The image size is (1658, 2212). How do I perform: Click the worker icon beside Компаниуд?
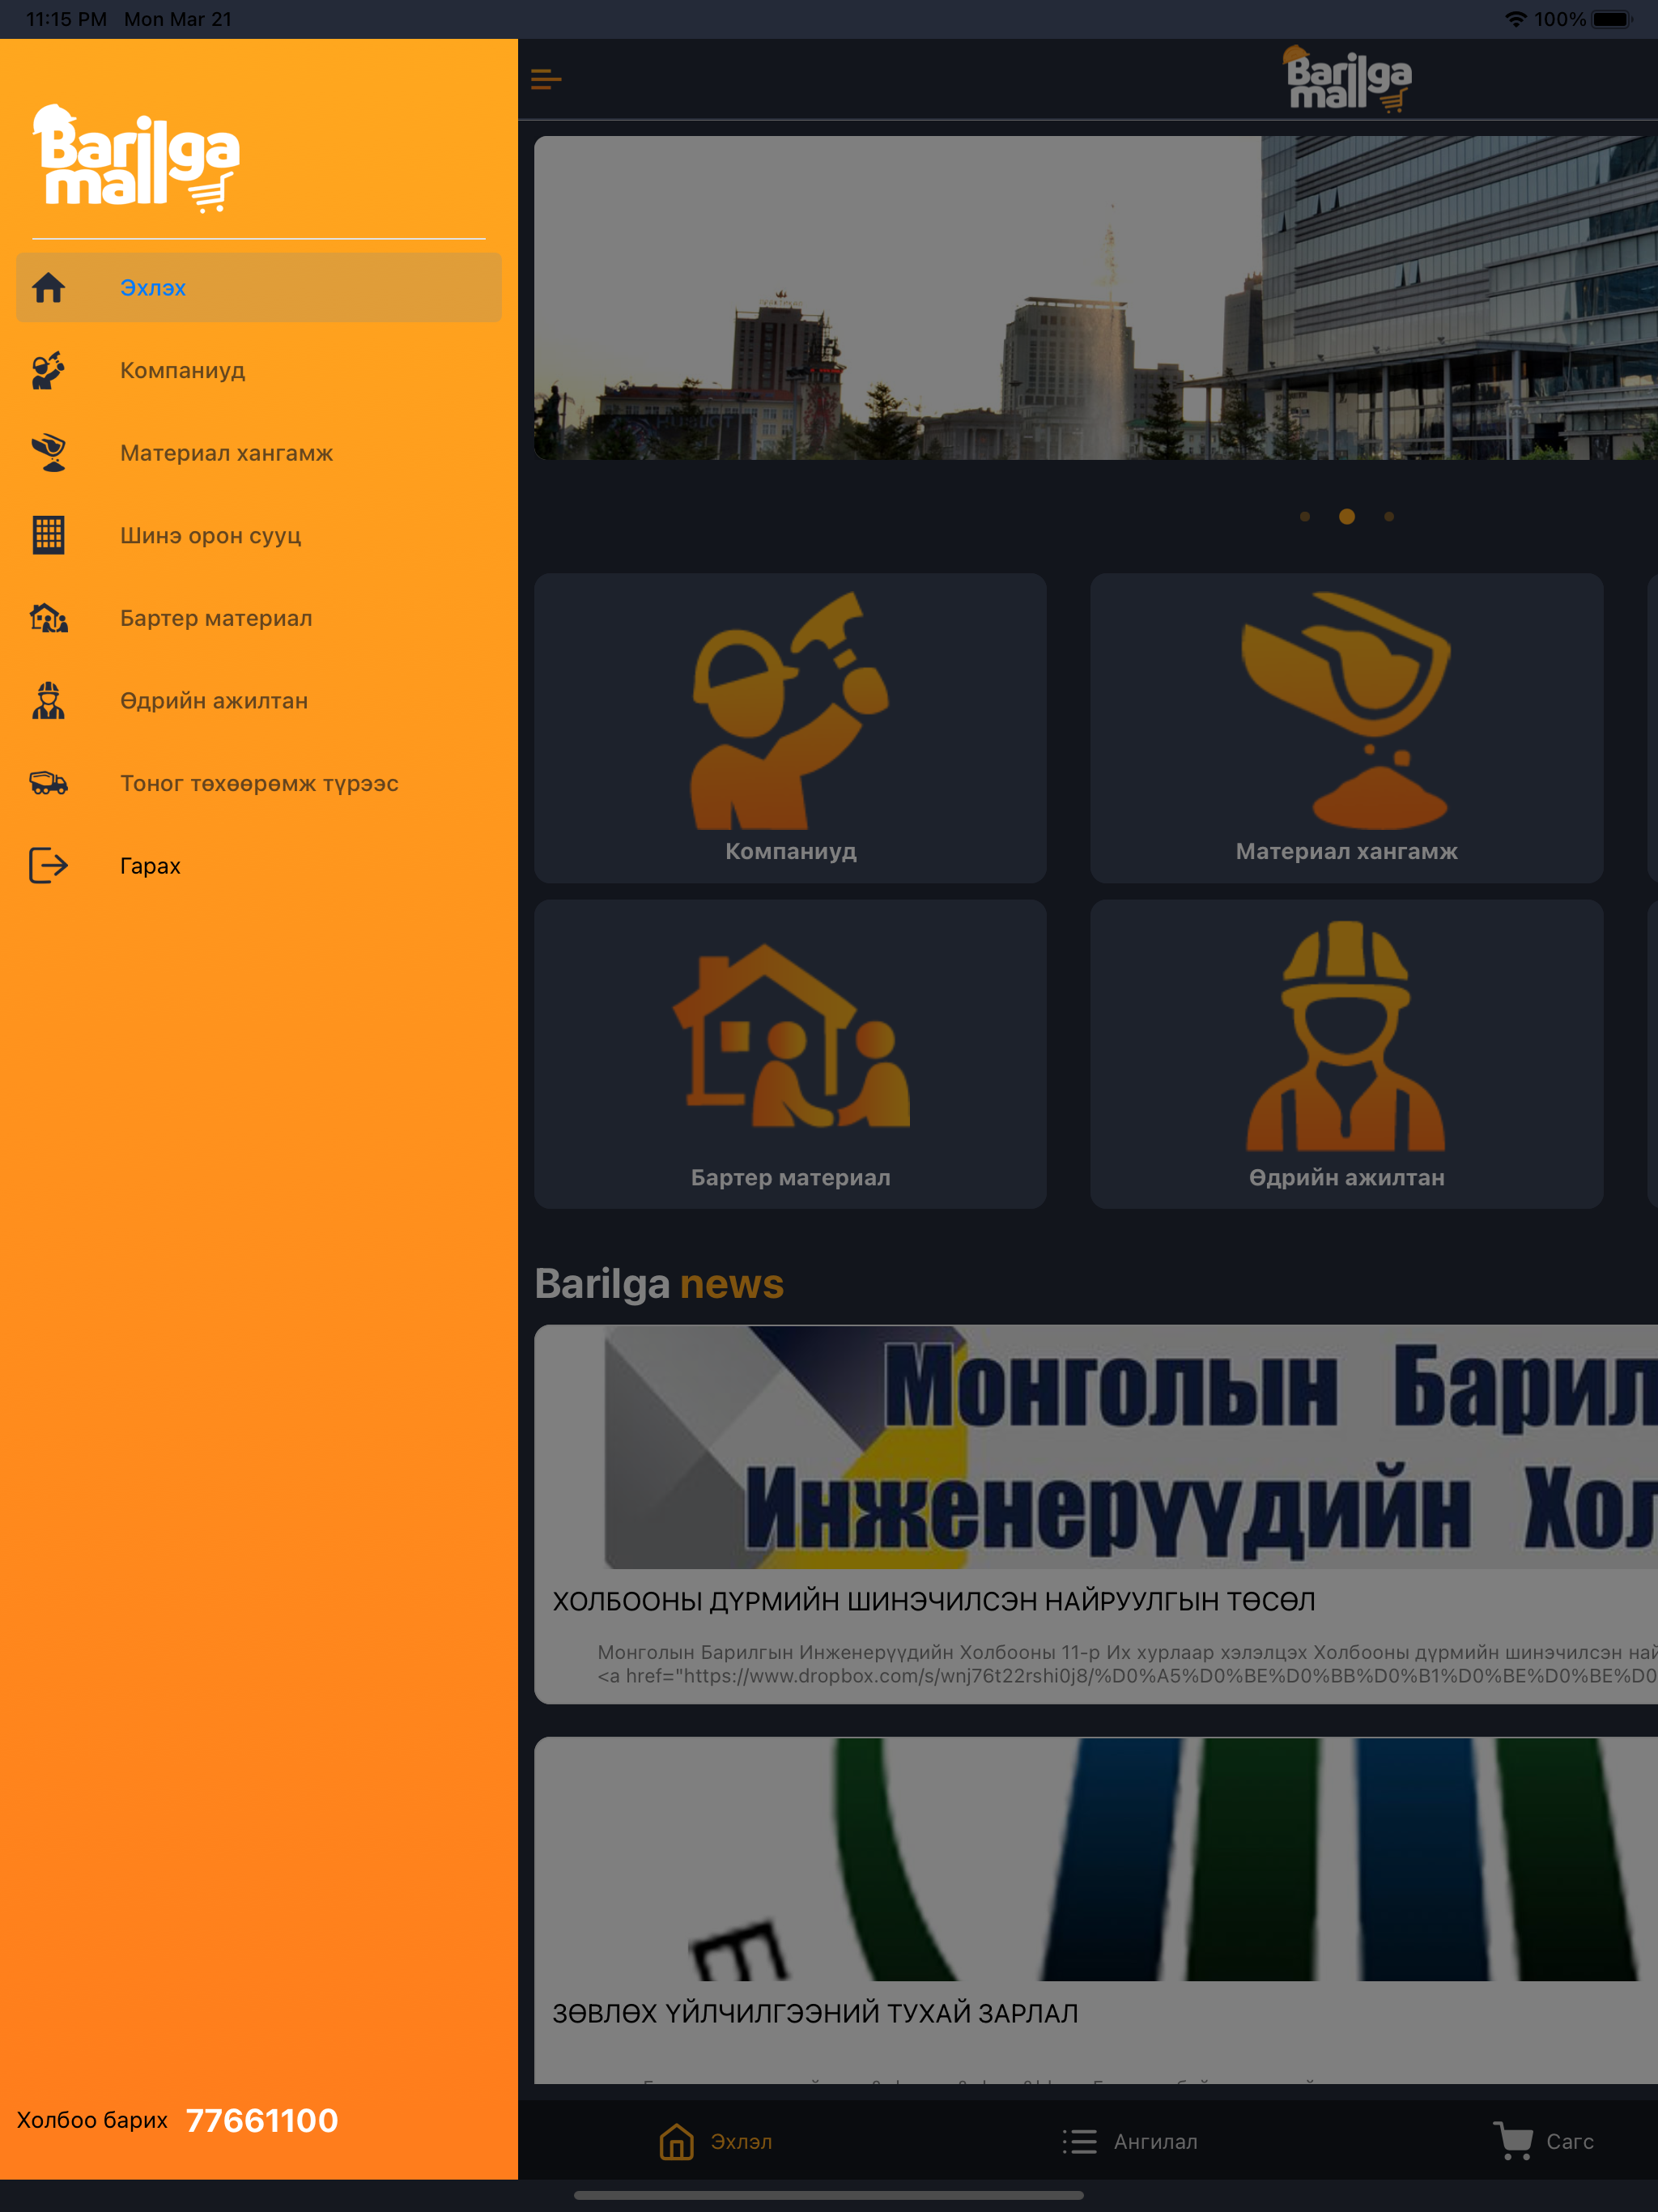48,370
